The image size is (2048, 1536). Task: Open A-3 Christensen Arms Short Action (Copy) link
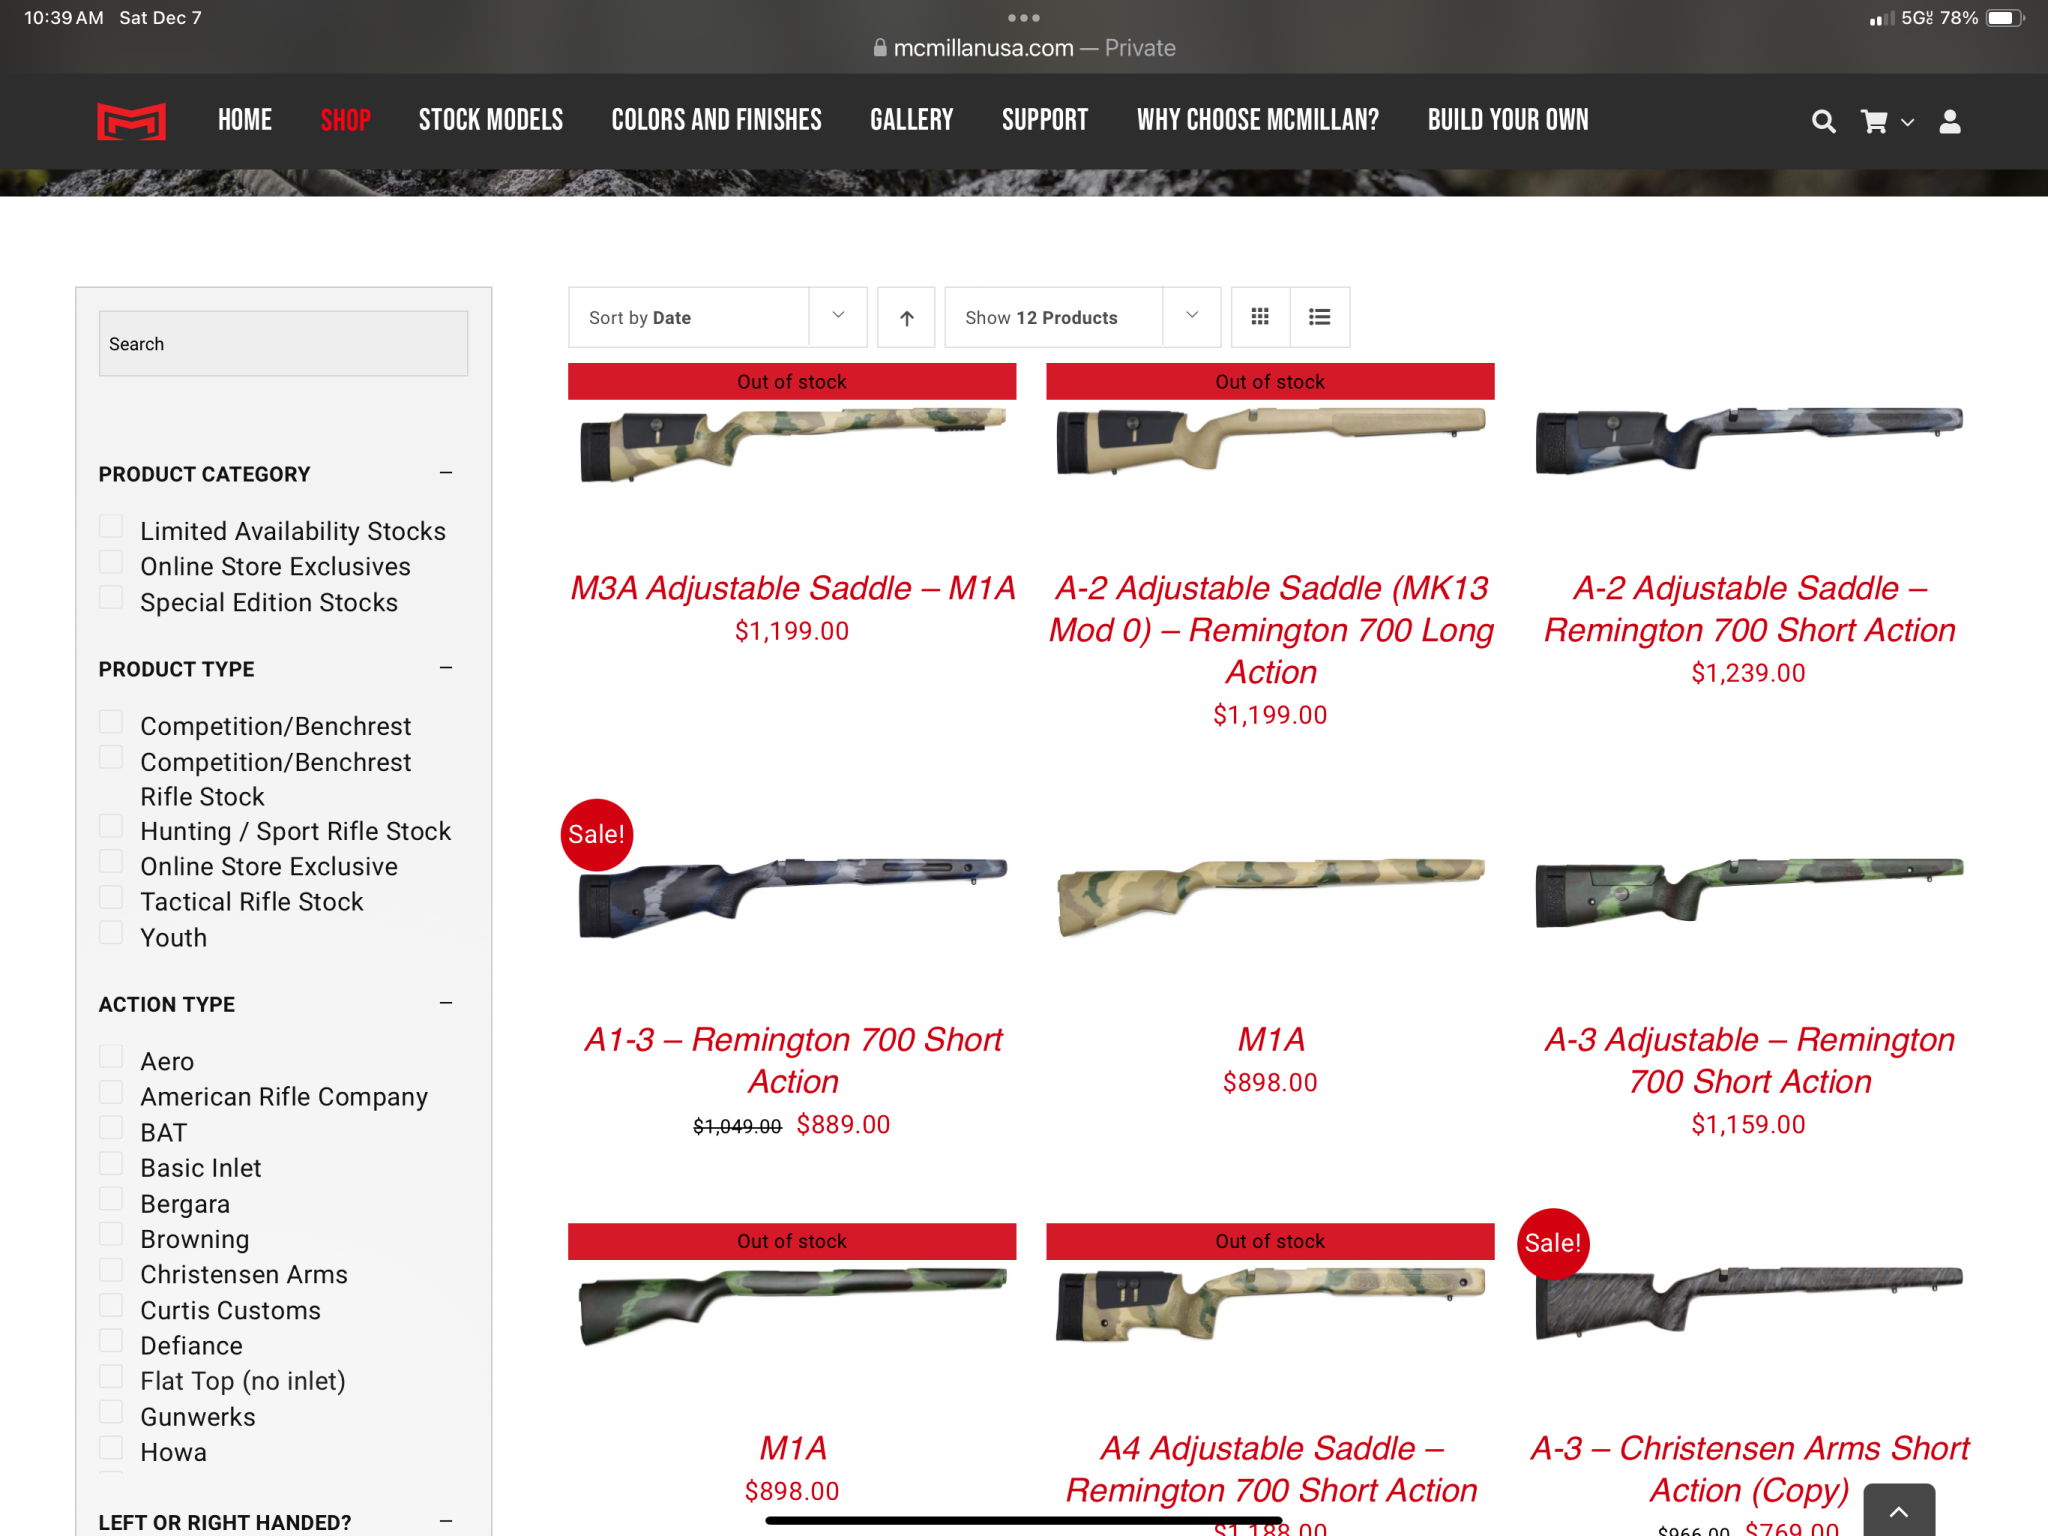1749,1470
